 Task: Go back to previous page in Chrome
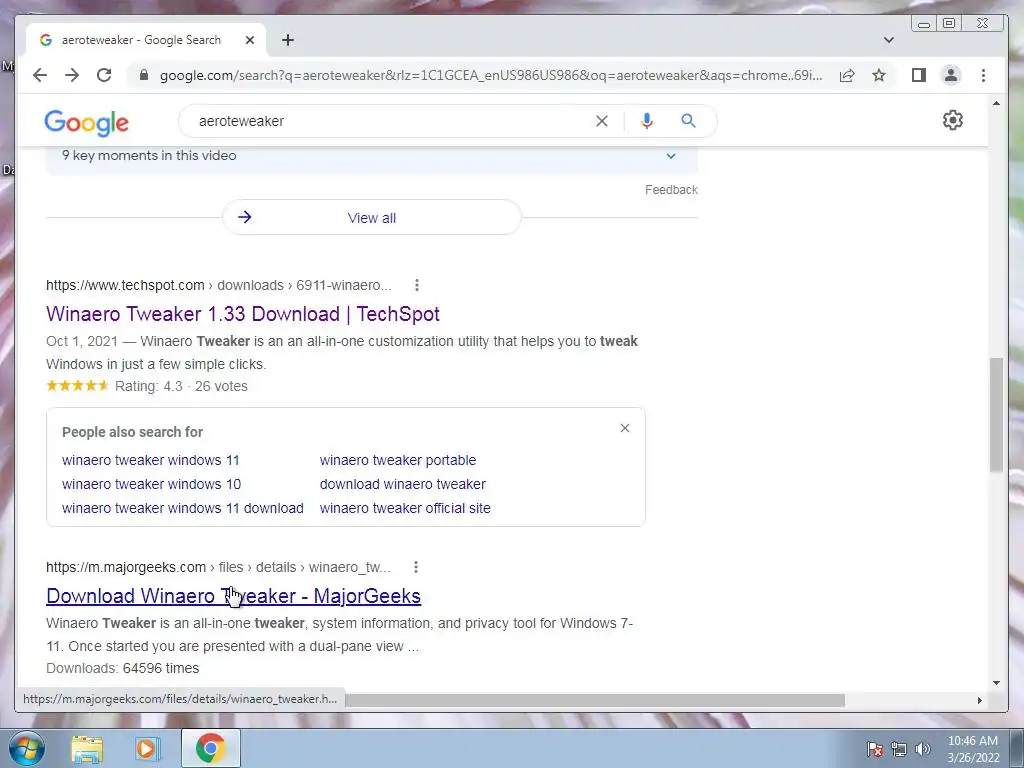click(40, 75)
